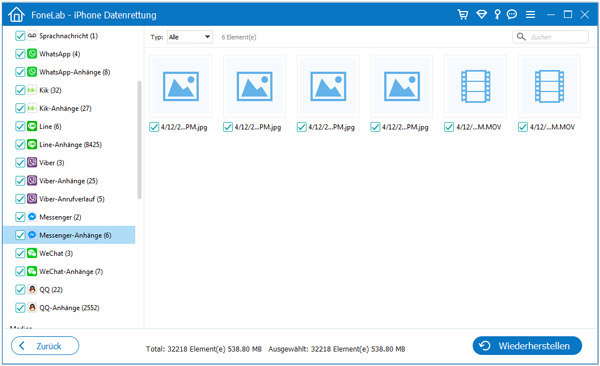Click the Viber-Anhänge app icon
This screenshot has width=600, height=366.
coord(32,181)
